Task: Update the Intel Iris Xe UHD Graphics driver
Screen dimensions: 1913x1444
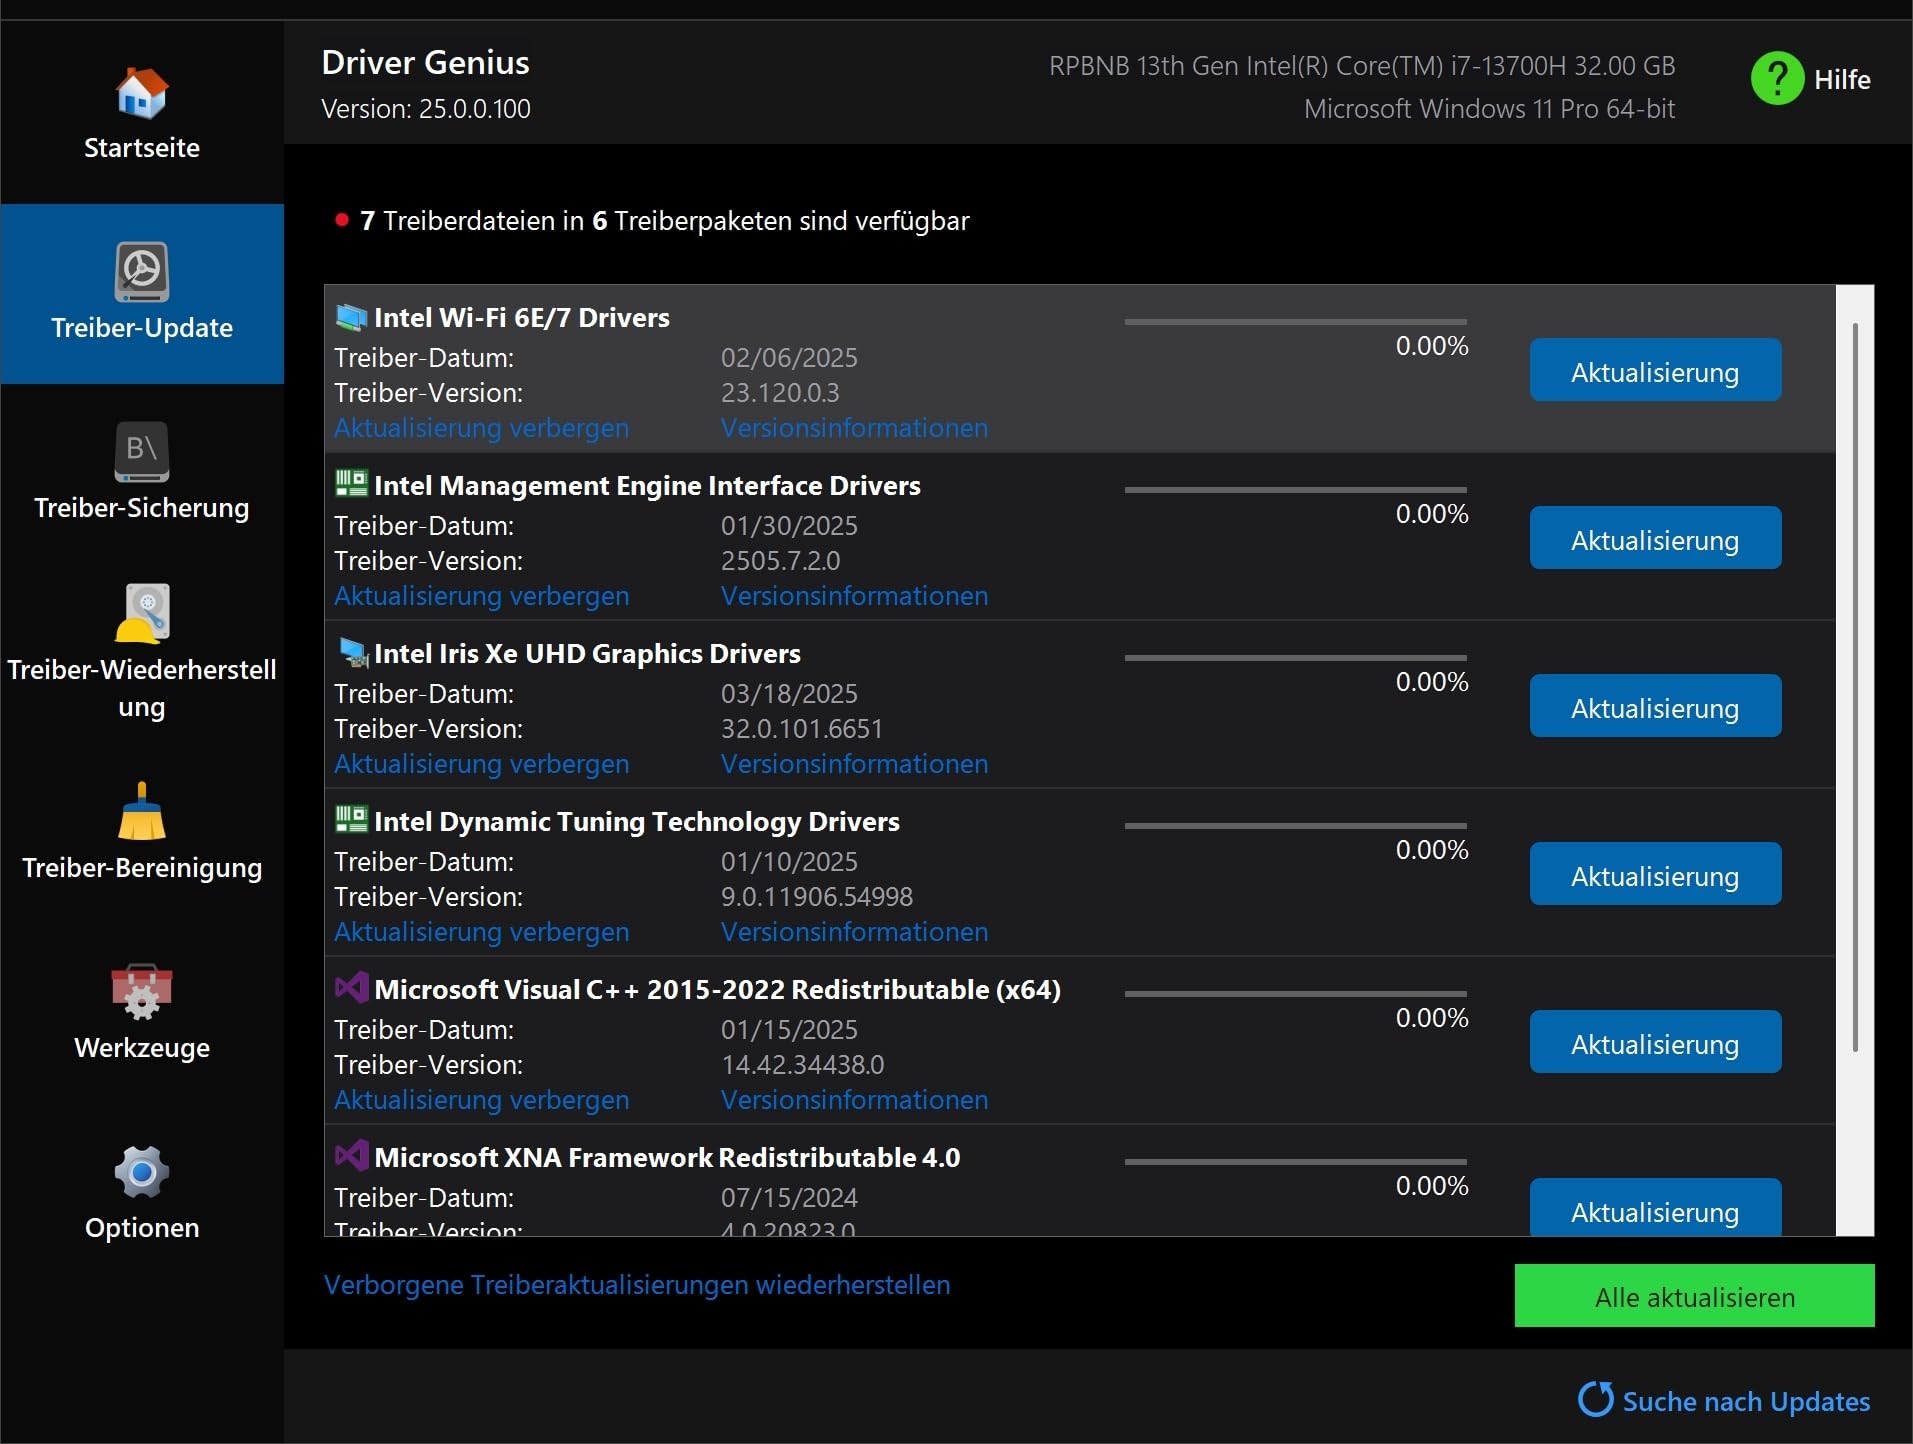Action: pos(1655,706)
